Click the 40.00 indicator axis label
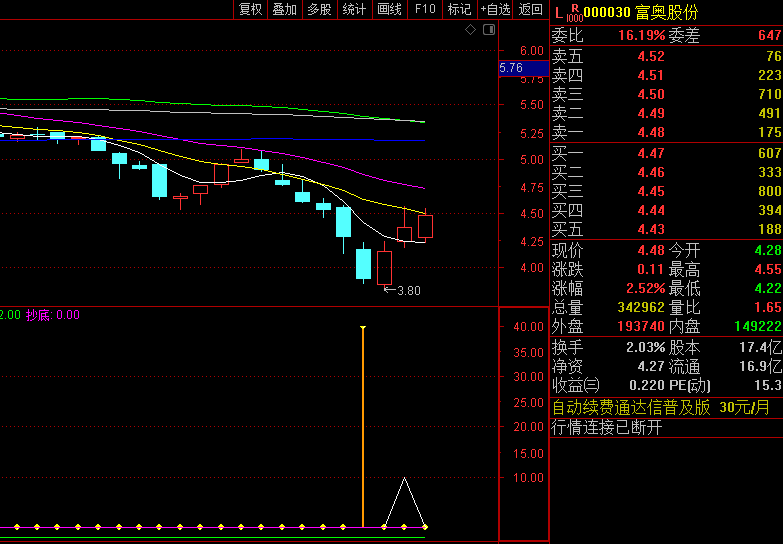 pos(528,327)
